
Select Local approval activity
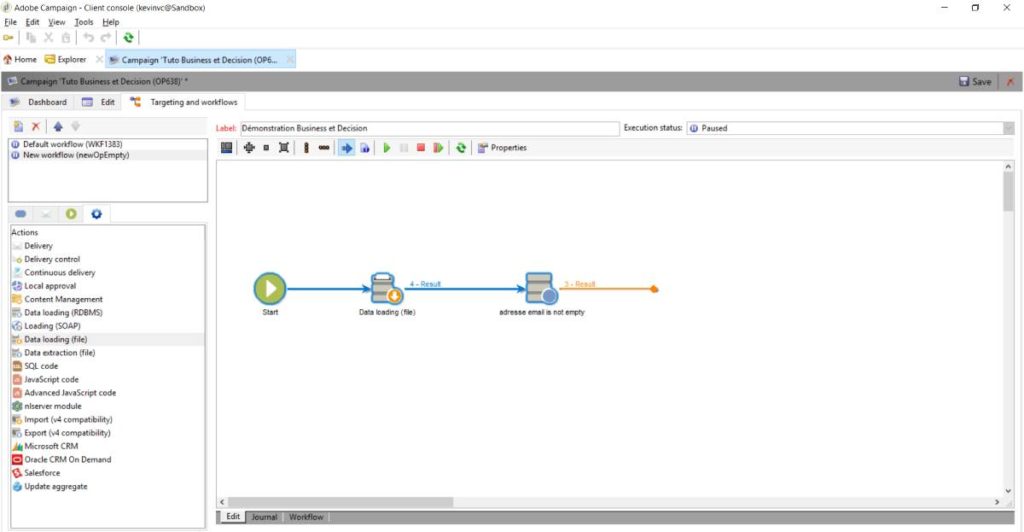[x=50, y=286]
